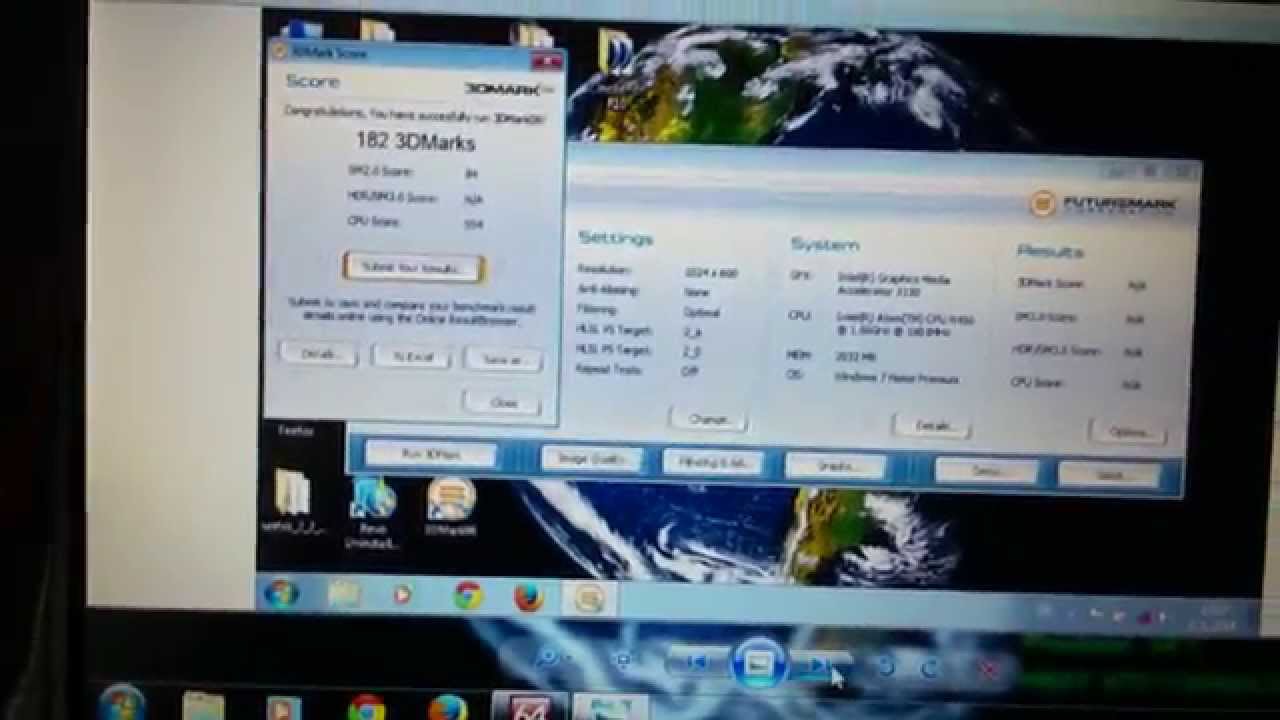The image size is (1280, 720).
Task: Click the Settings heading in main window
Action: [616, 238]
